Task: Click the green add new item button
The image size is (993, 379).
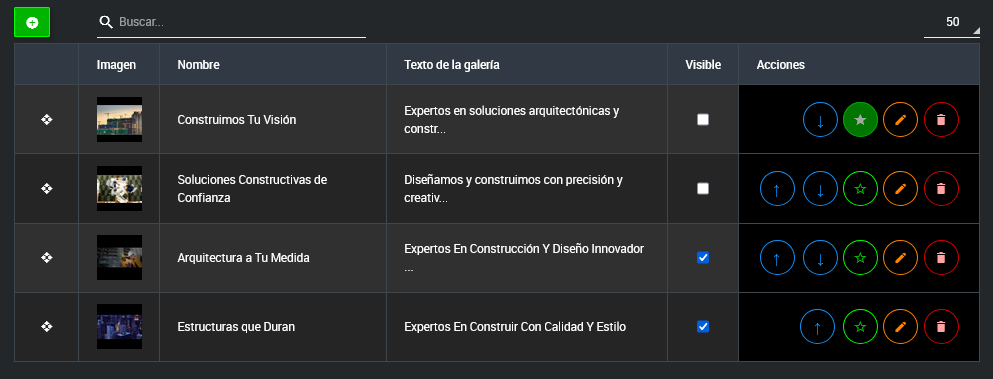Action: pyautogui.click(x=32, y=22)
